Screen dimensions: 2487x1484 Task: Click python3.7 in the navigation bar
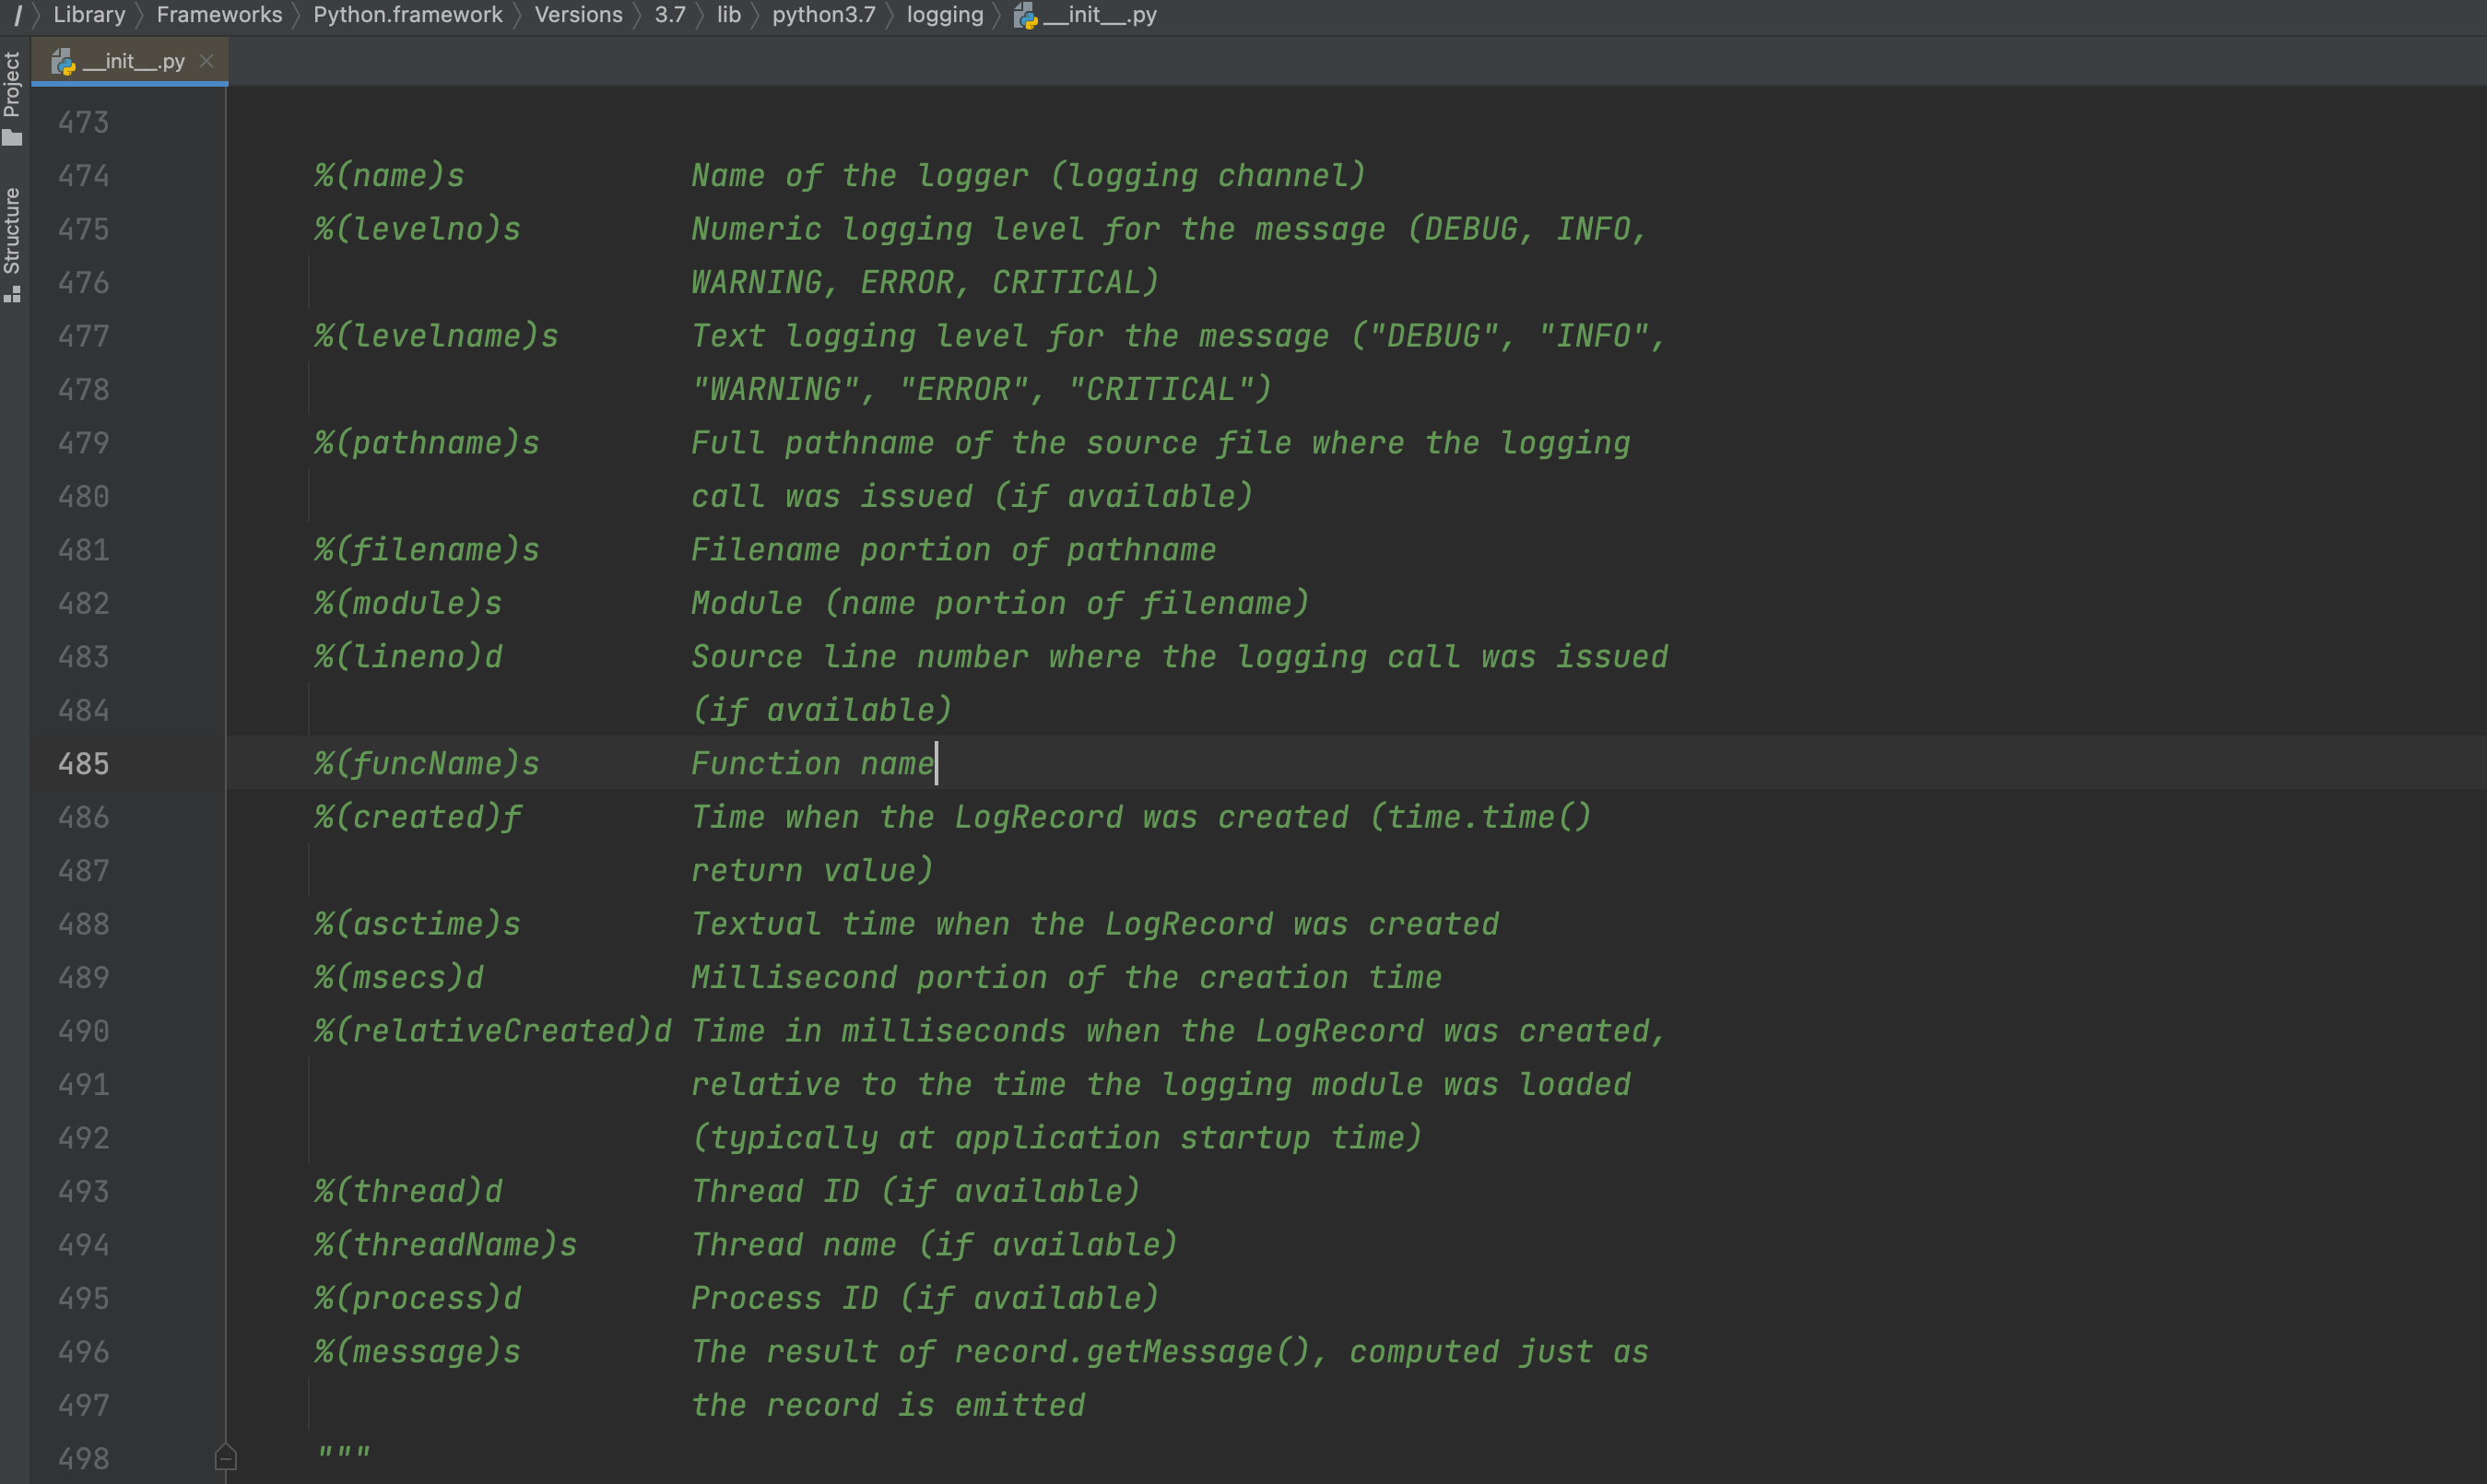(x=823, y=15)
